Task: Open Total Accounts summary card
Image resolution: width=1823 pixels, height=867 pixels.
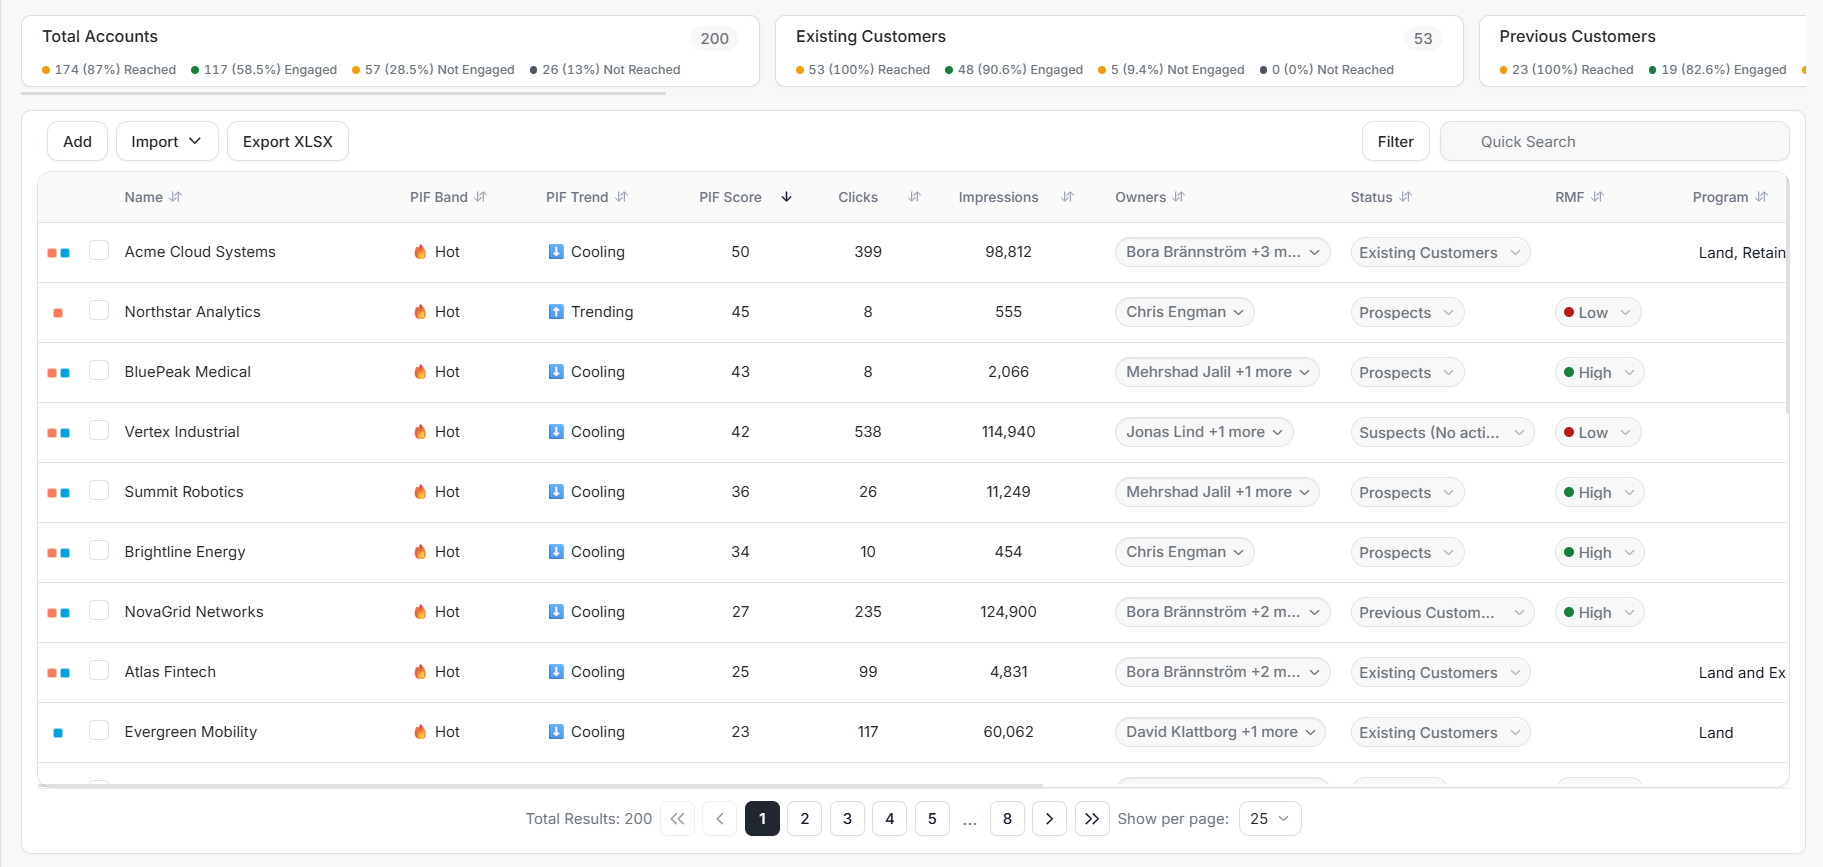Action: (x=390, y=51)
